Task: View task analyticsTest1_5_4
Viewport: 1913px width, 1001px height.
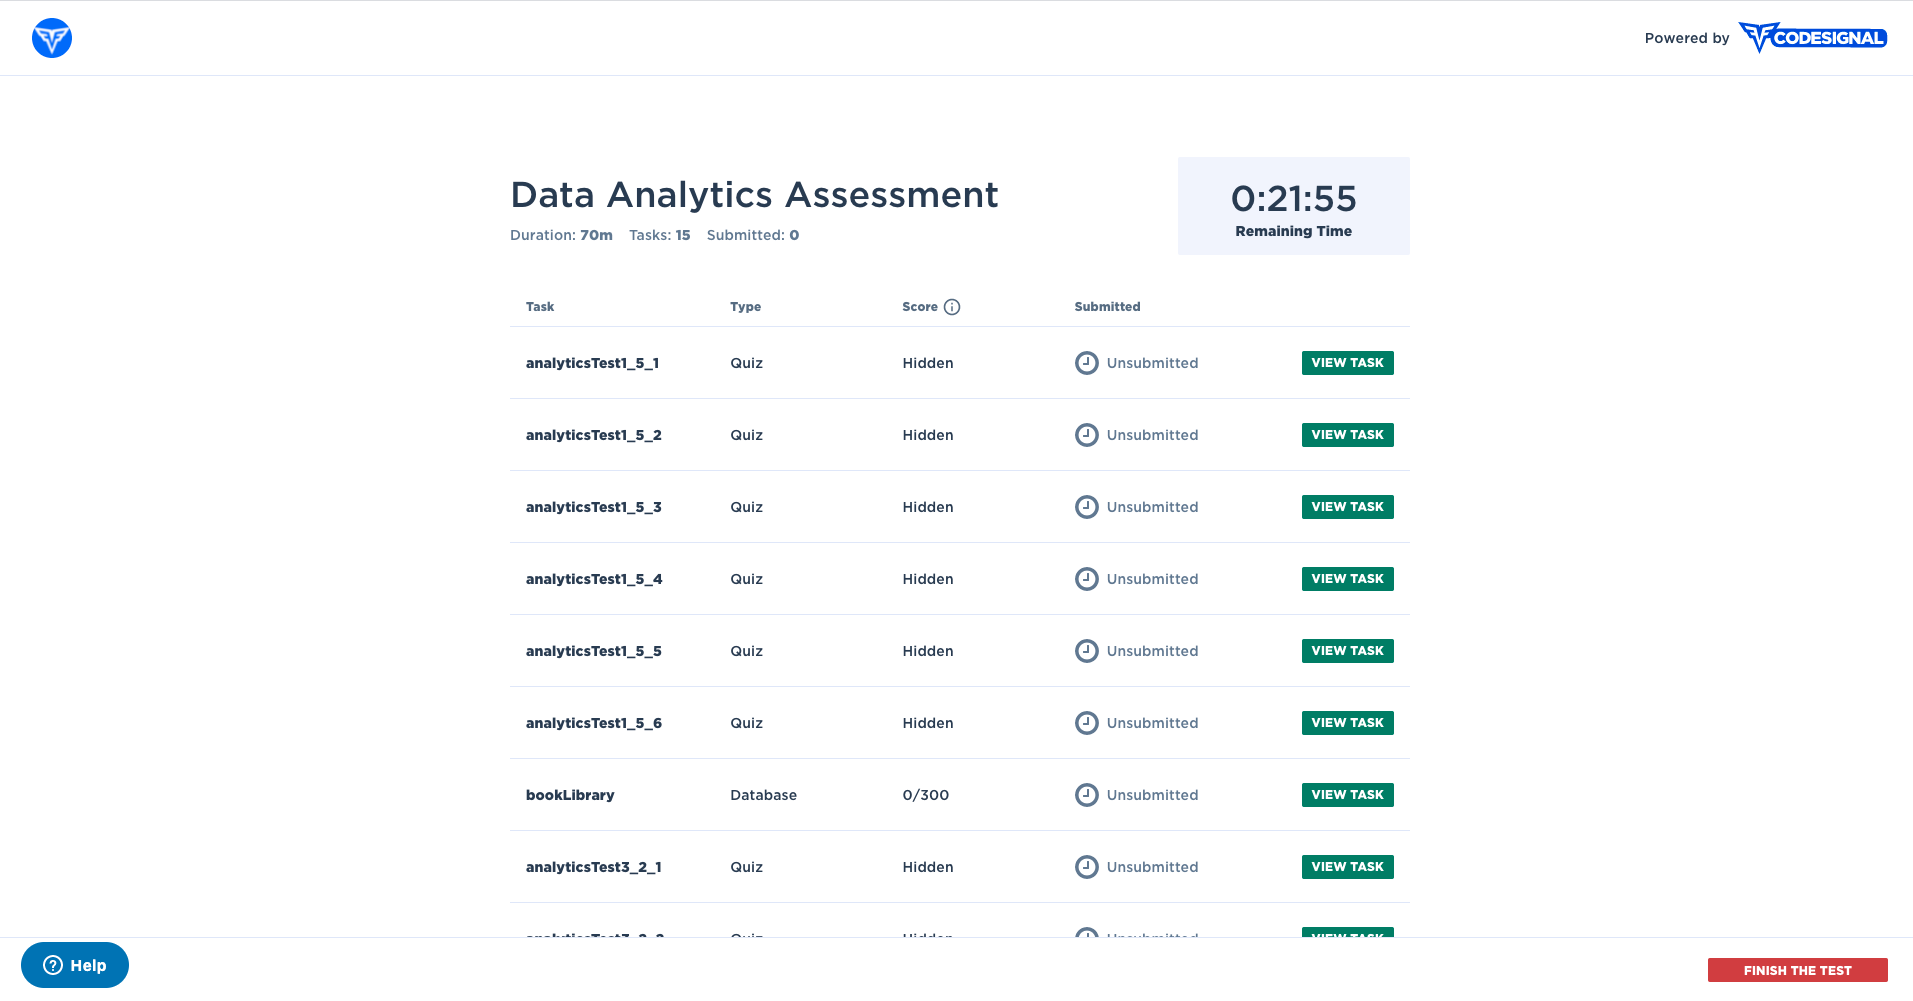Action: click(x=1347, y=579)
